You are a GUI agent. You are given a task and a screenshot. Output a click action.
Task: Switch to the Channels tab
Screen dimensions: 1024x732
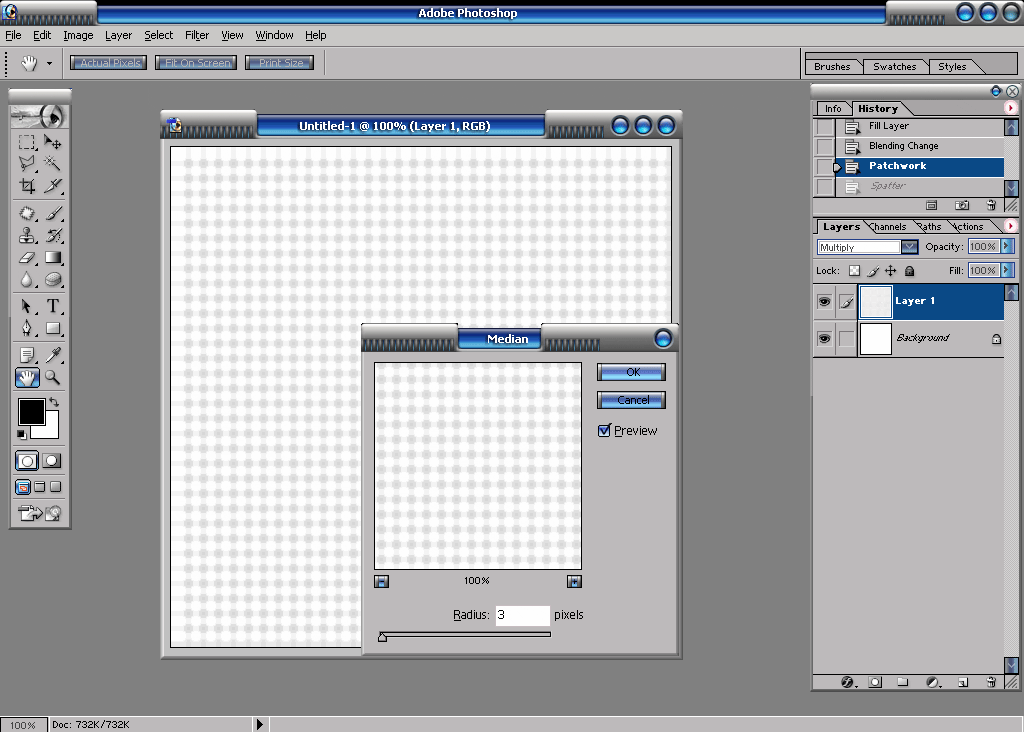pos(889,227)
